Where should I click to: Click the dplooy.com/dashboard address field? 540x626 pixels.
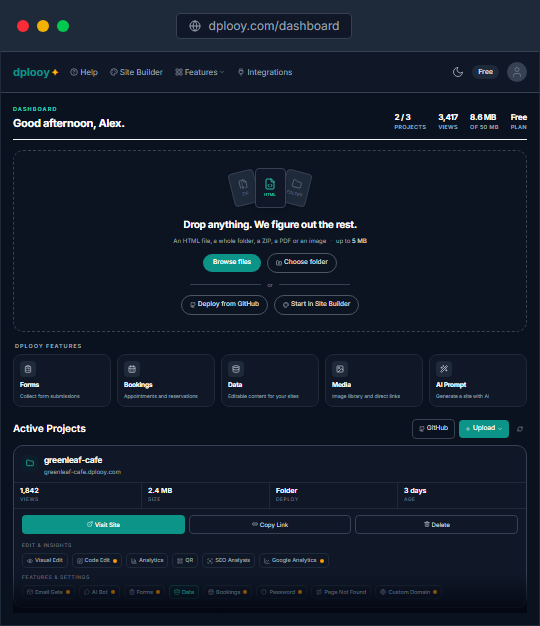click(x=264, y=26)
